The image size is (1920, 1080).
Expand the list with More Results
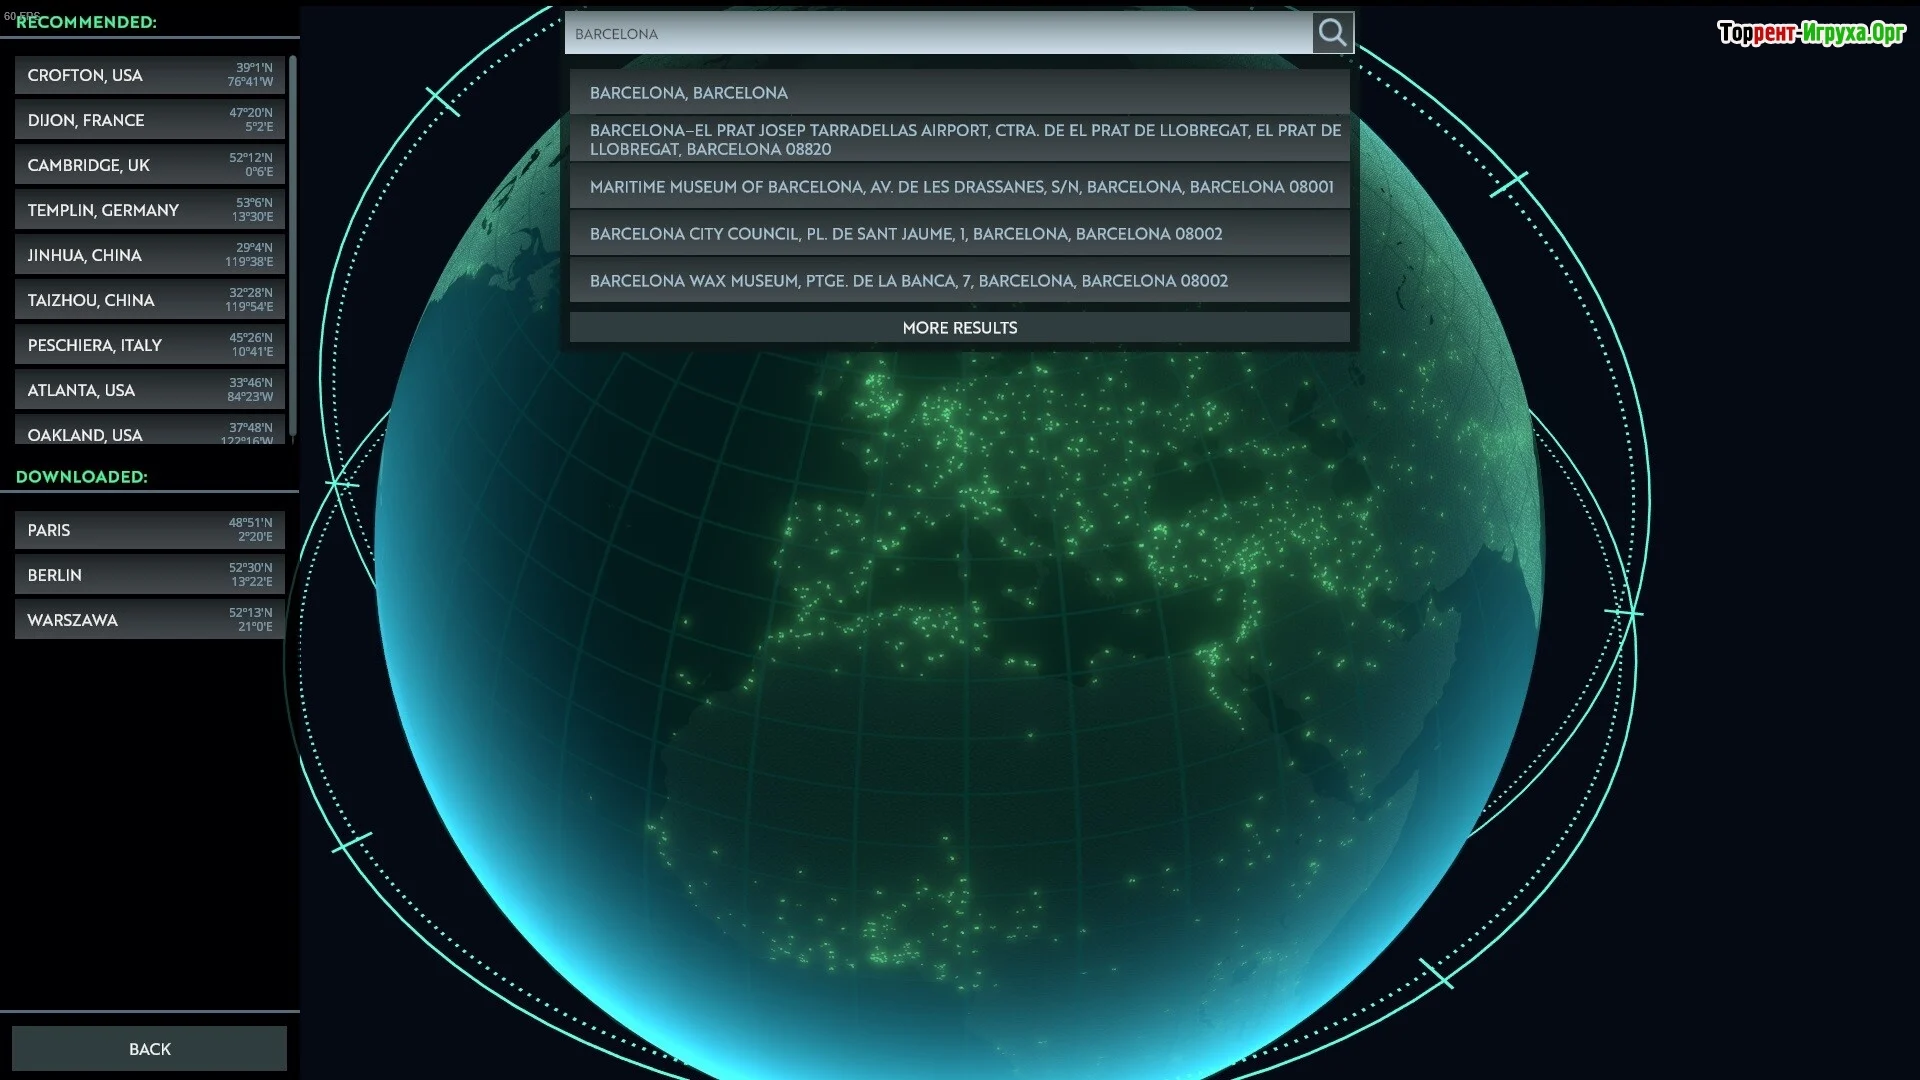[959, 328]
